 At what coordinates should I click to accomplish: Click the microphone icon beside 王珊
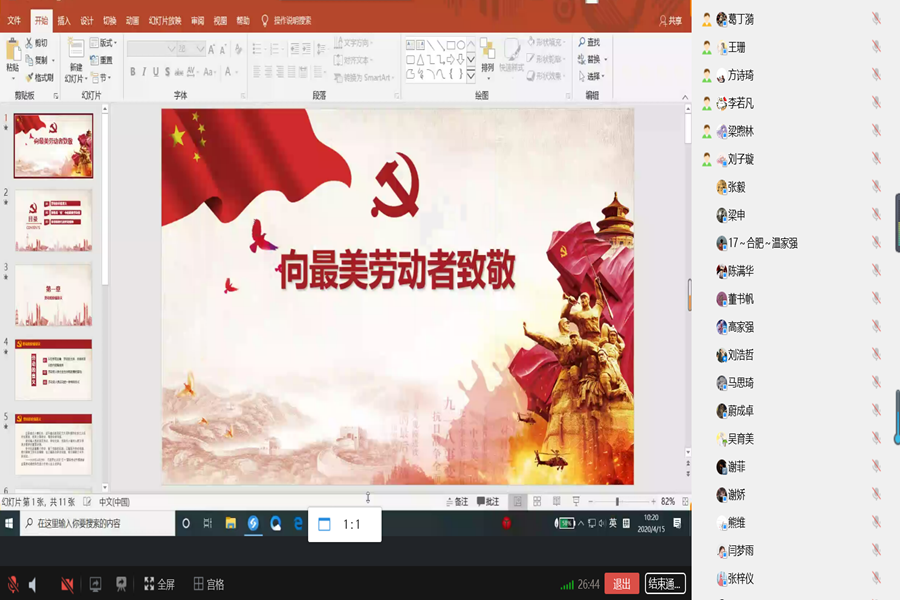click(876, 47)
